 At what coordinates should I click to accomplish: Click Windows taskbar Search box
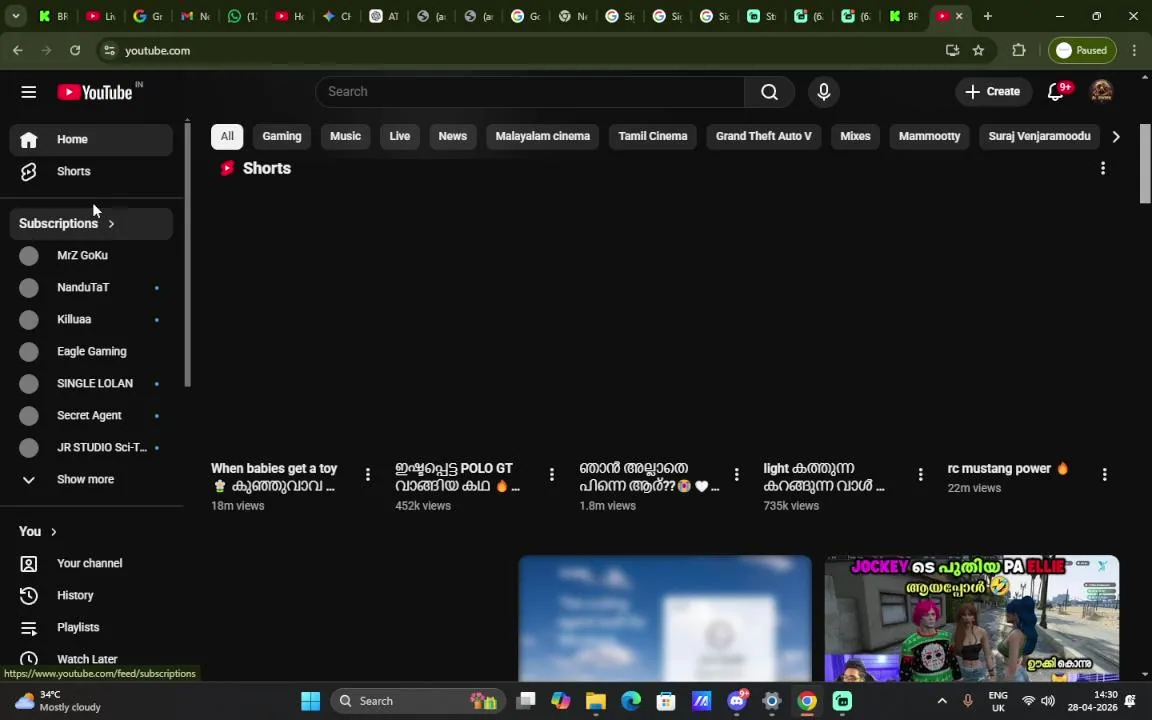(418, 701)
